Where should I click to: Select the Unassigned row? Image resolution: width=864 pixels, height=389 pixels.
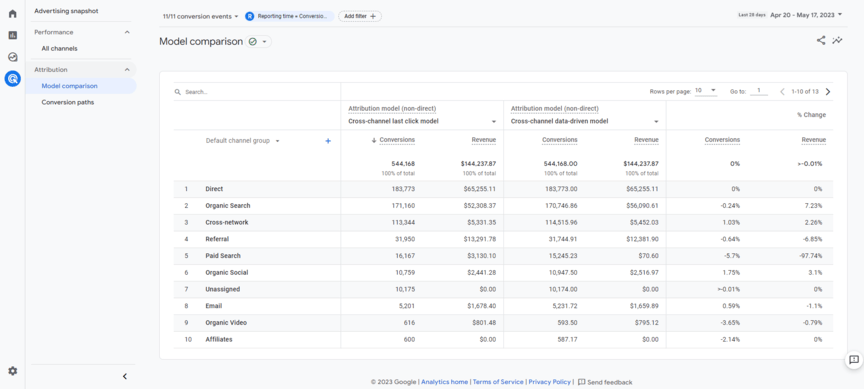(x=503, y=289)
